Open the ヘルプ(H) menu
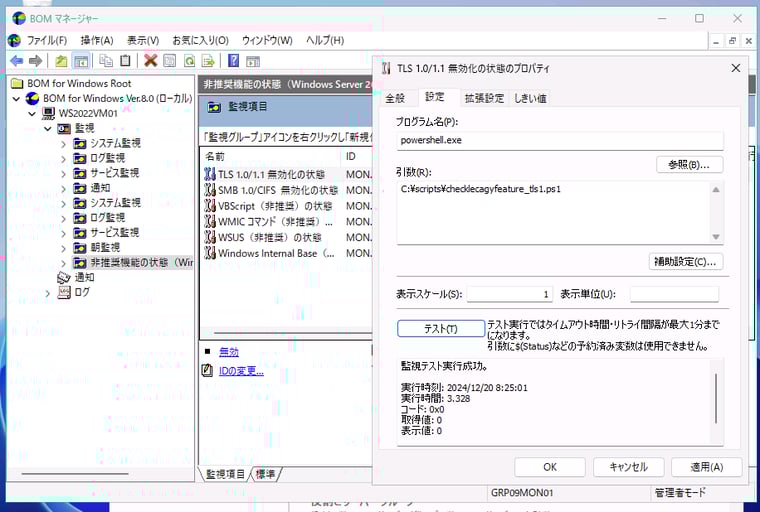The height and width of the screenshot is (512, 760). 325,40
